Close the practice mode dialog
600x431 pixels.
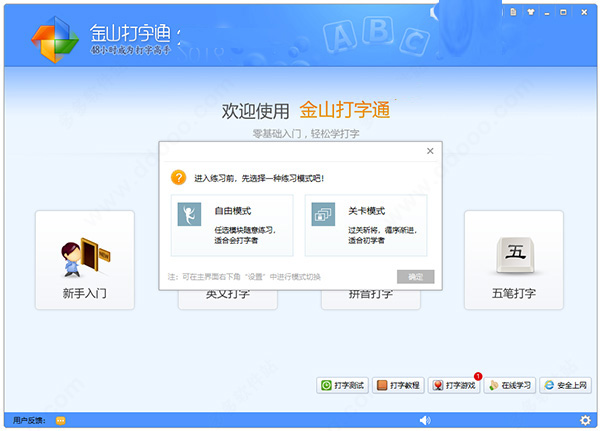[430, 151]
